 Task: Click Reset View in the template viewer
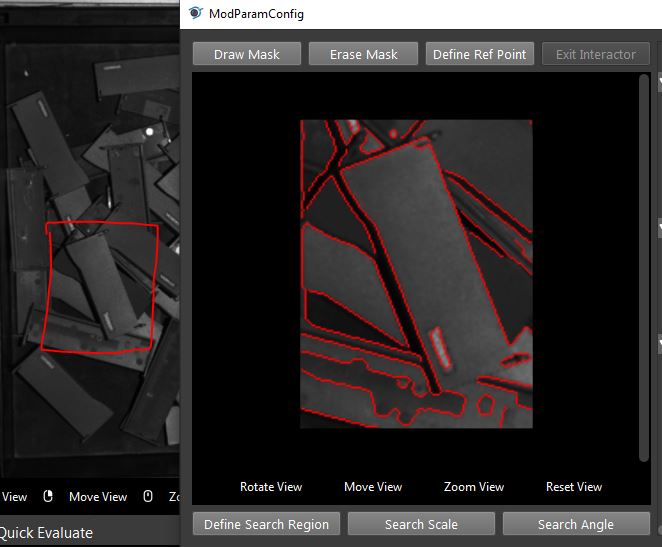574,487
